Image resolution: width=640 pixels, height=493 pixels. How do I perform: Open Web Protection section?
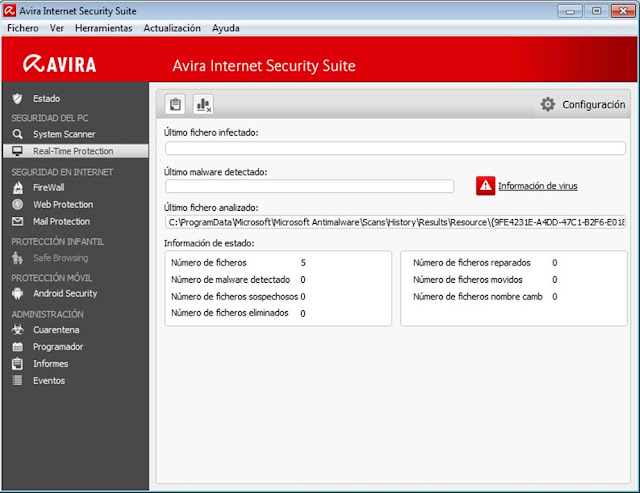[63, 204]
